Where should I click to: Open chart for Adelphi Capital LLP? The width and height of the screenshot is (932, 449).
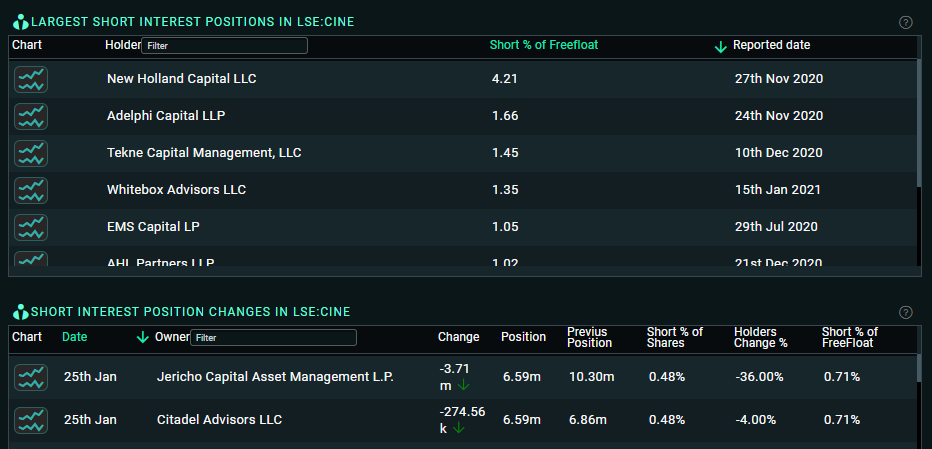coord(31,116)
